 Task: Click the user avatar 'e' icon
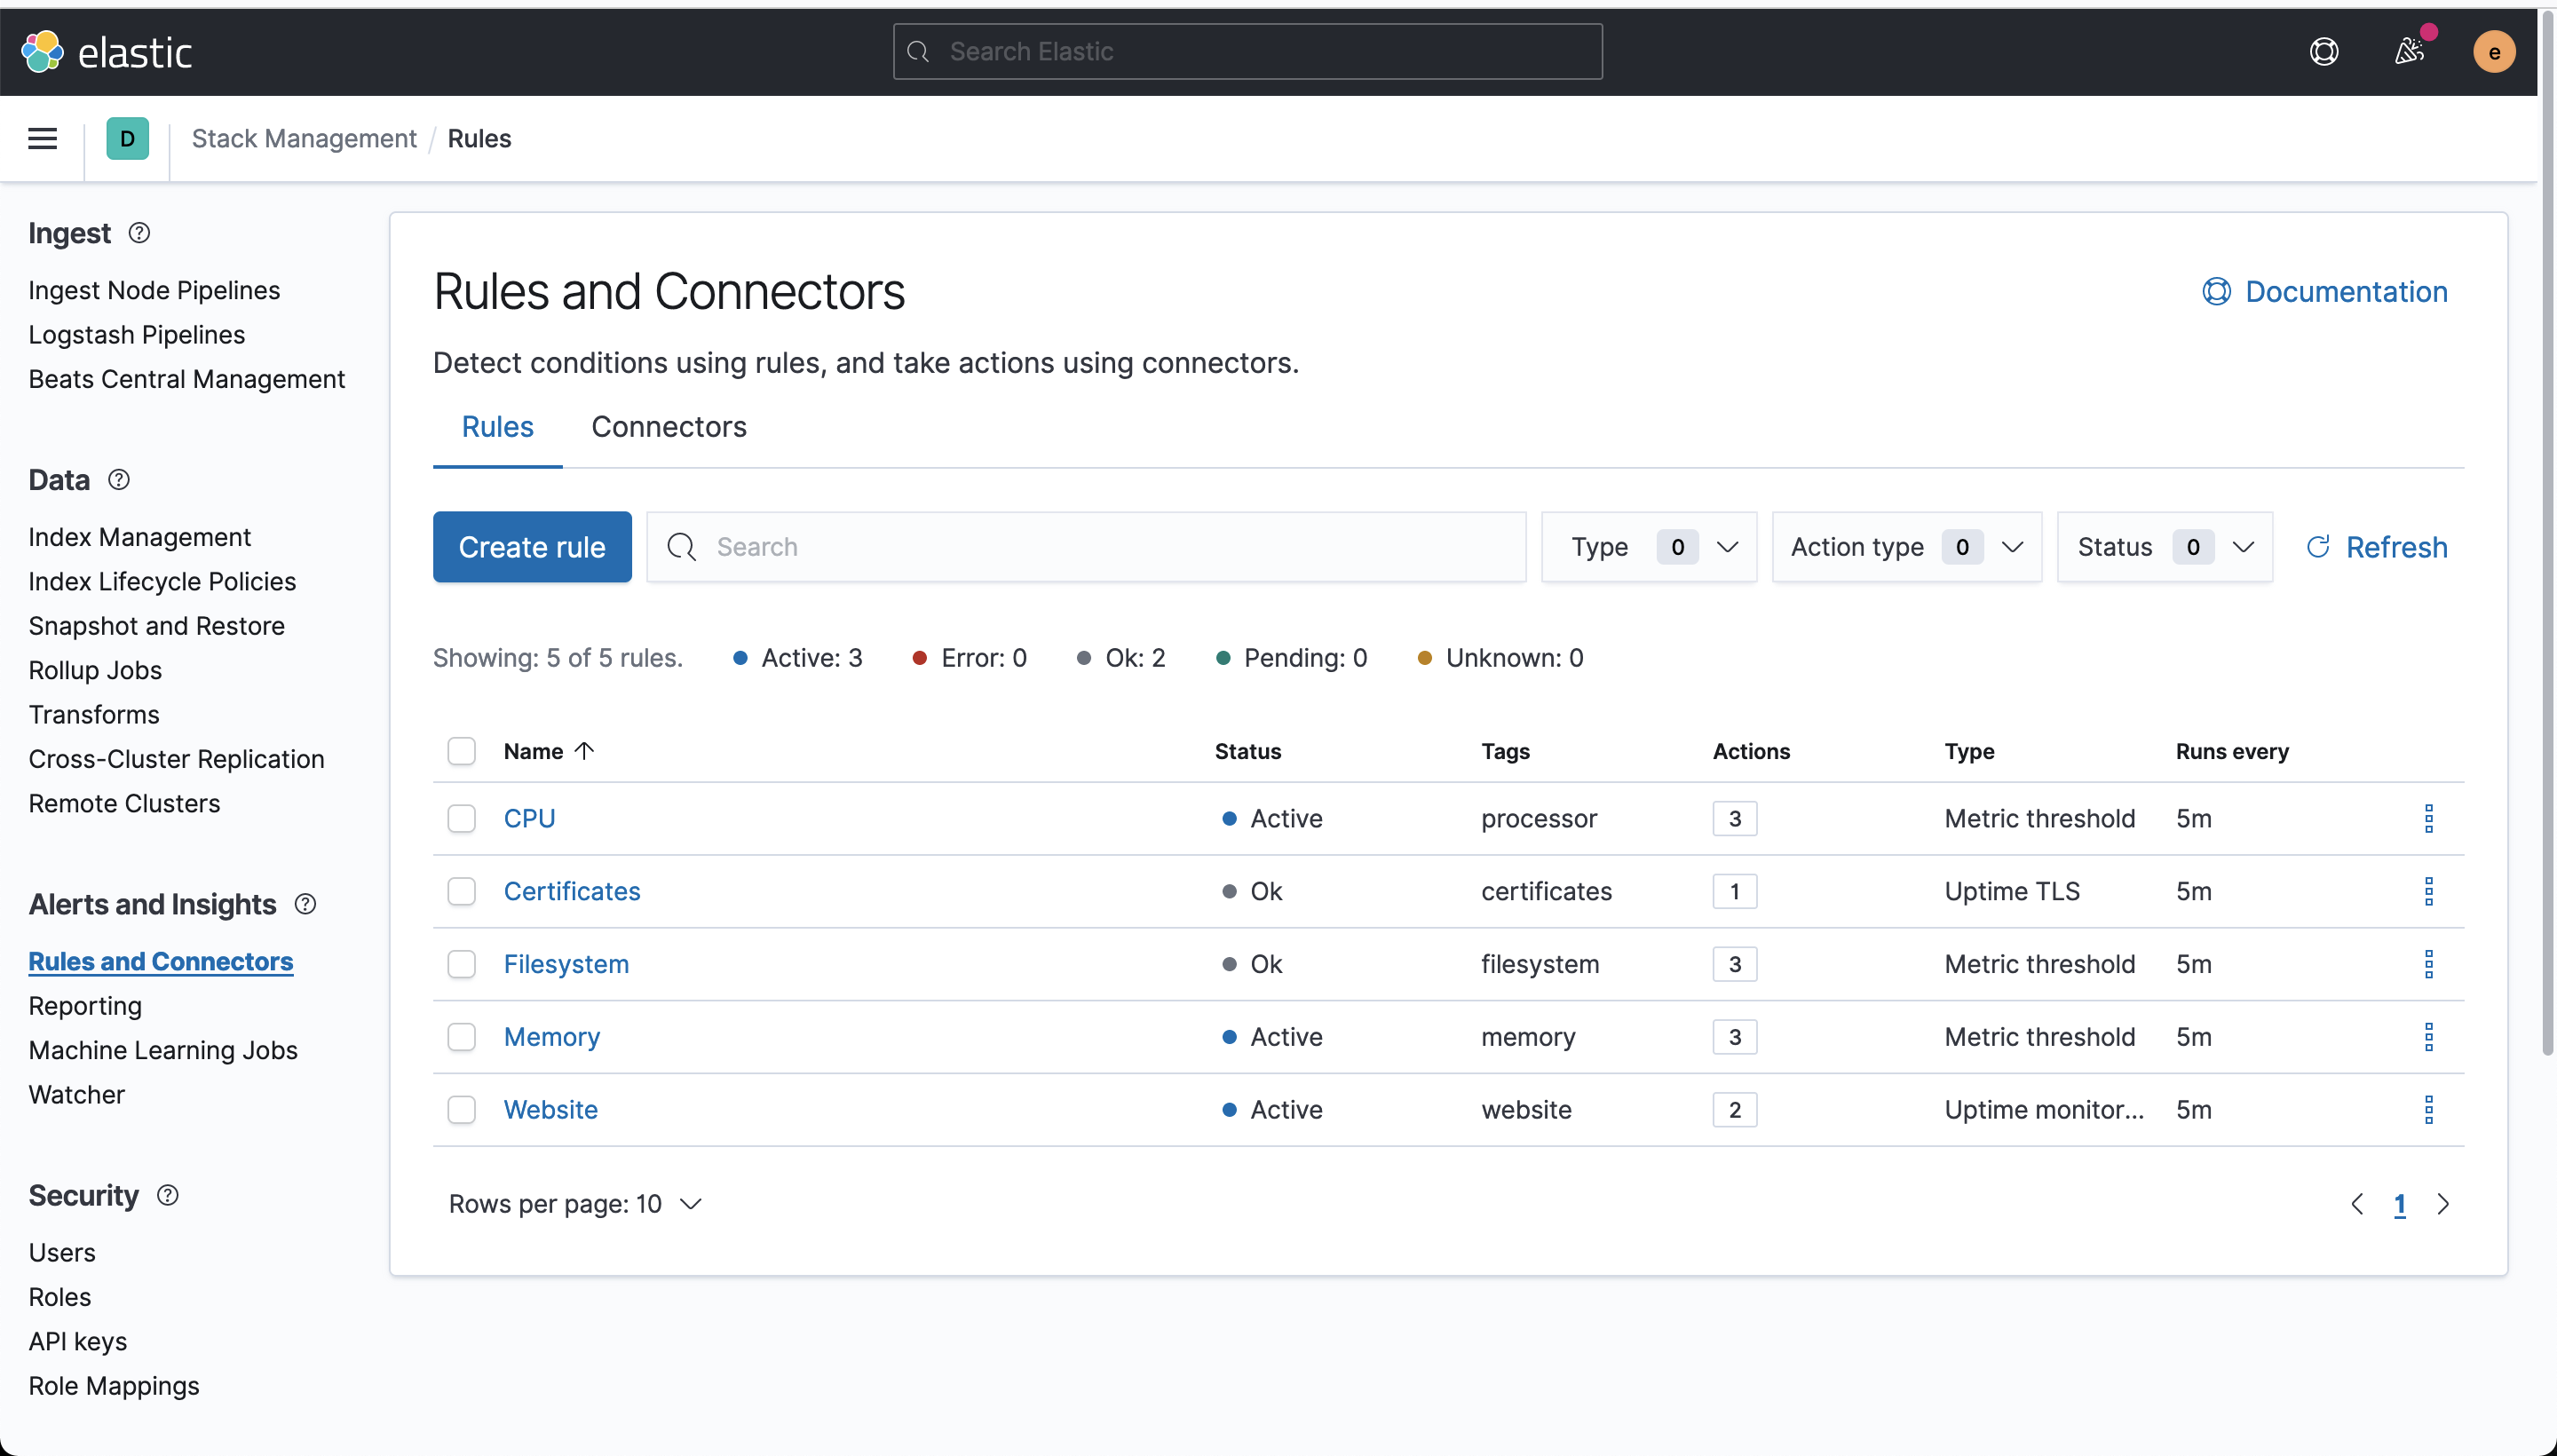click(2493, 52)
